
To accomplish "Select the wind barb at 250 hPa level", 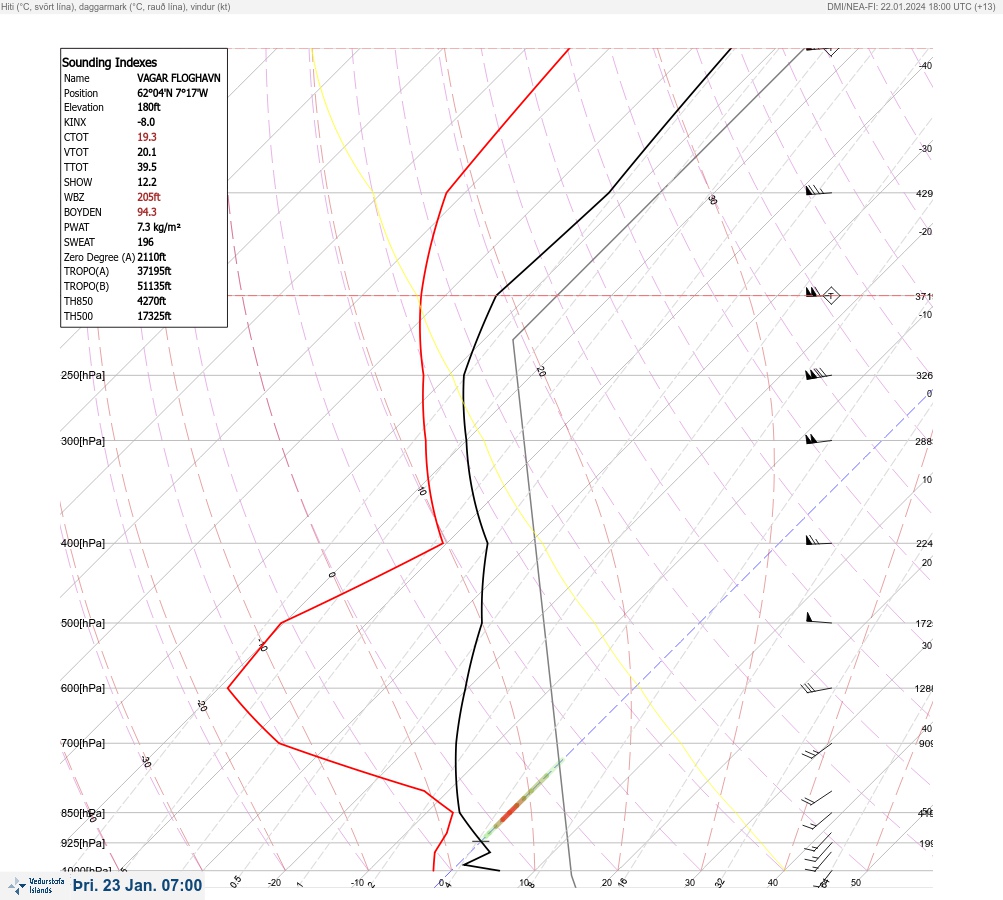I will pyautogui.click(x=818, y=374).
